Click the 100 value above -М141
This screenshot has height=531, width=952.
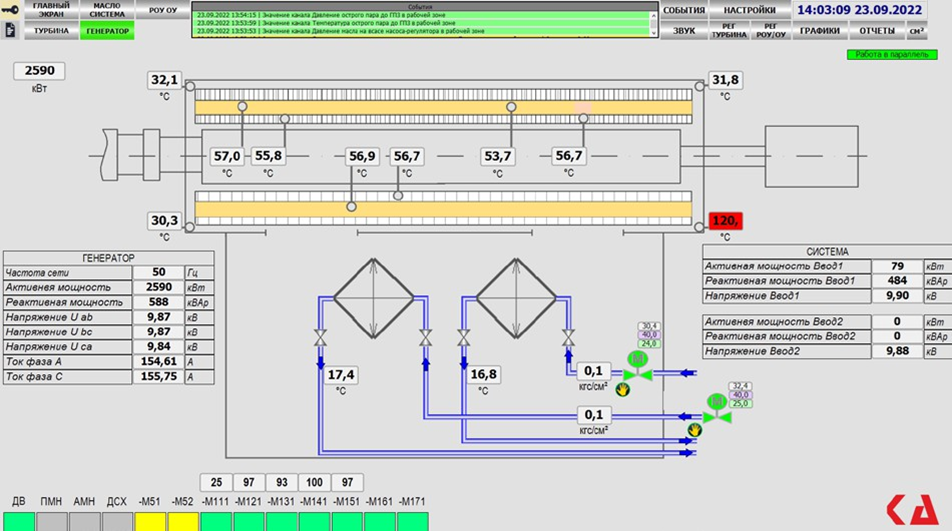tap(314, 482)
